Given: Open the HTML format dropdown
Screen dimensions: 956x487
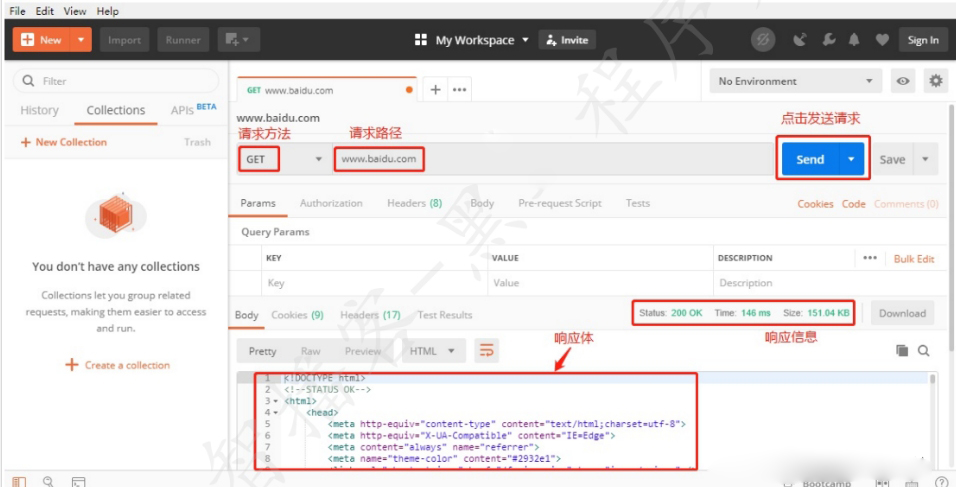Looking at the screenshot, I should [433, 351].
